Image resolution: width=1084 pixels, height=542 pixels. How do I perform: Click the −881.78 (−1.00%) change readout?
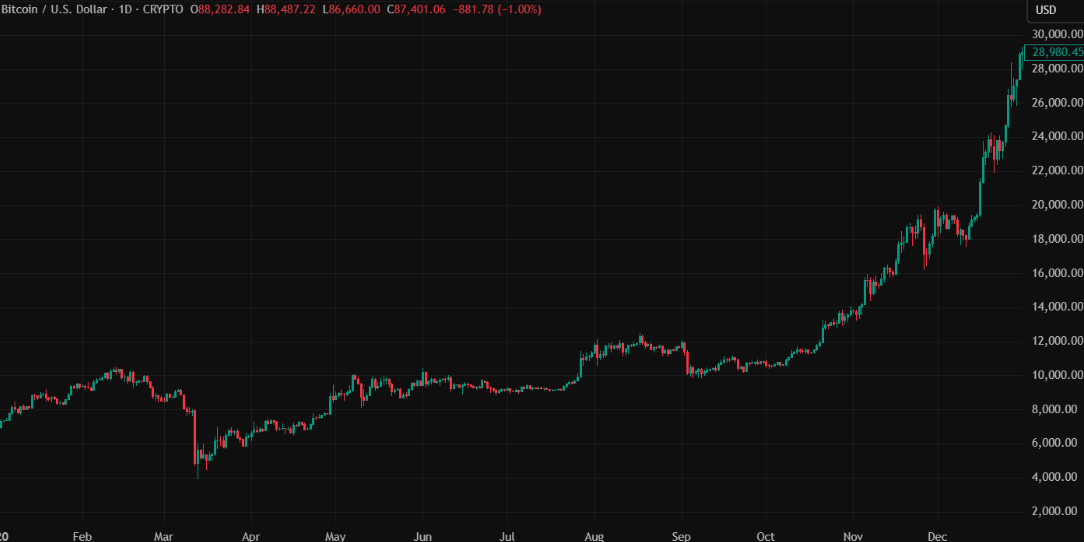coord(496,10)
